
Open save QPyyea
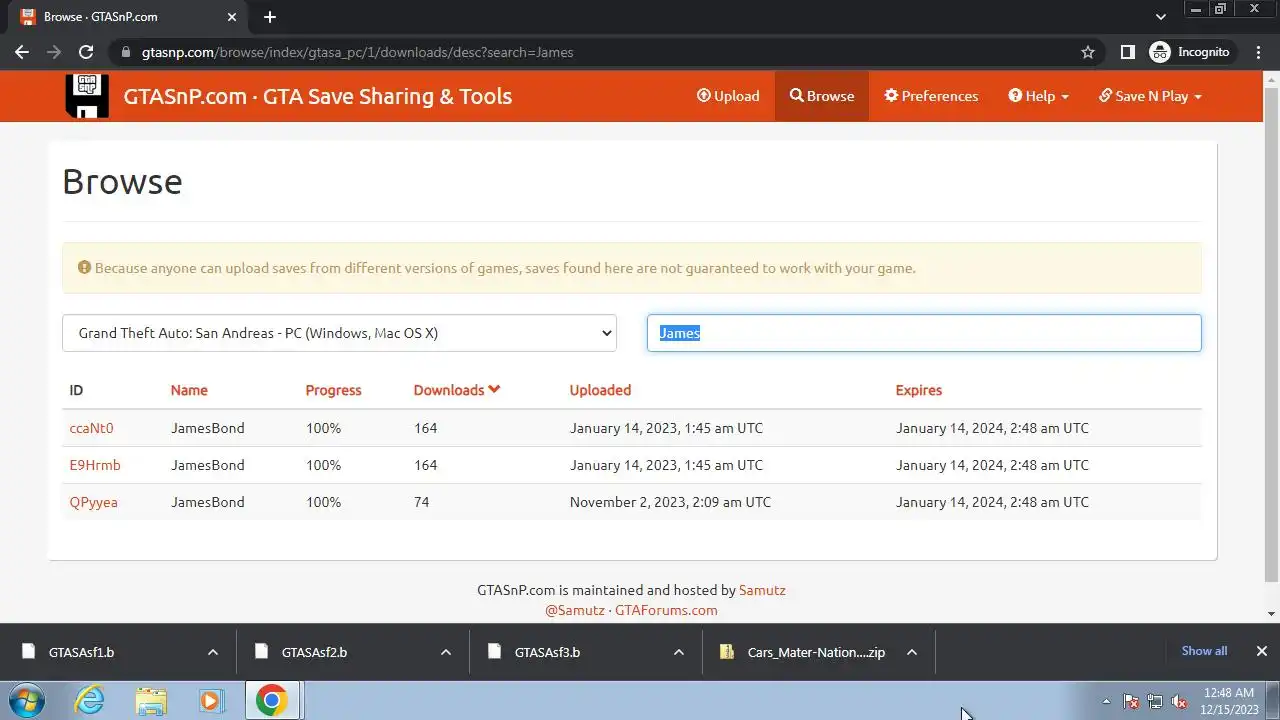pos(93,502)
